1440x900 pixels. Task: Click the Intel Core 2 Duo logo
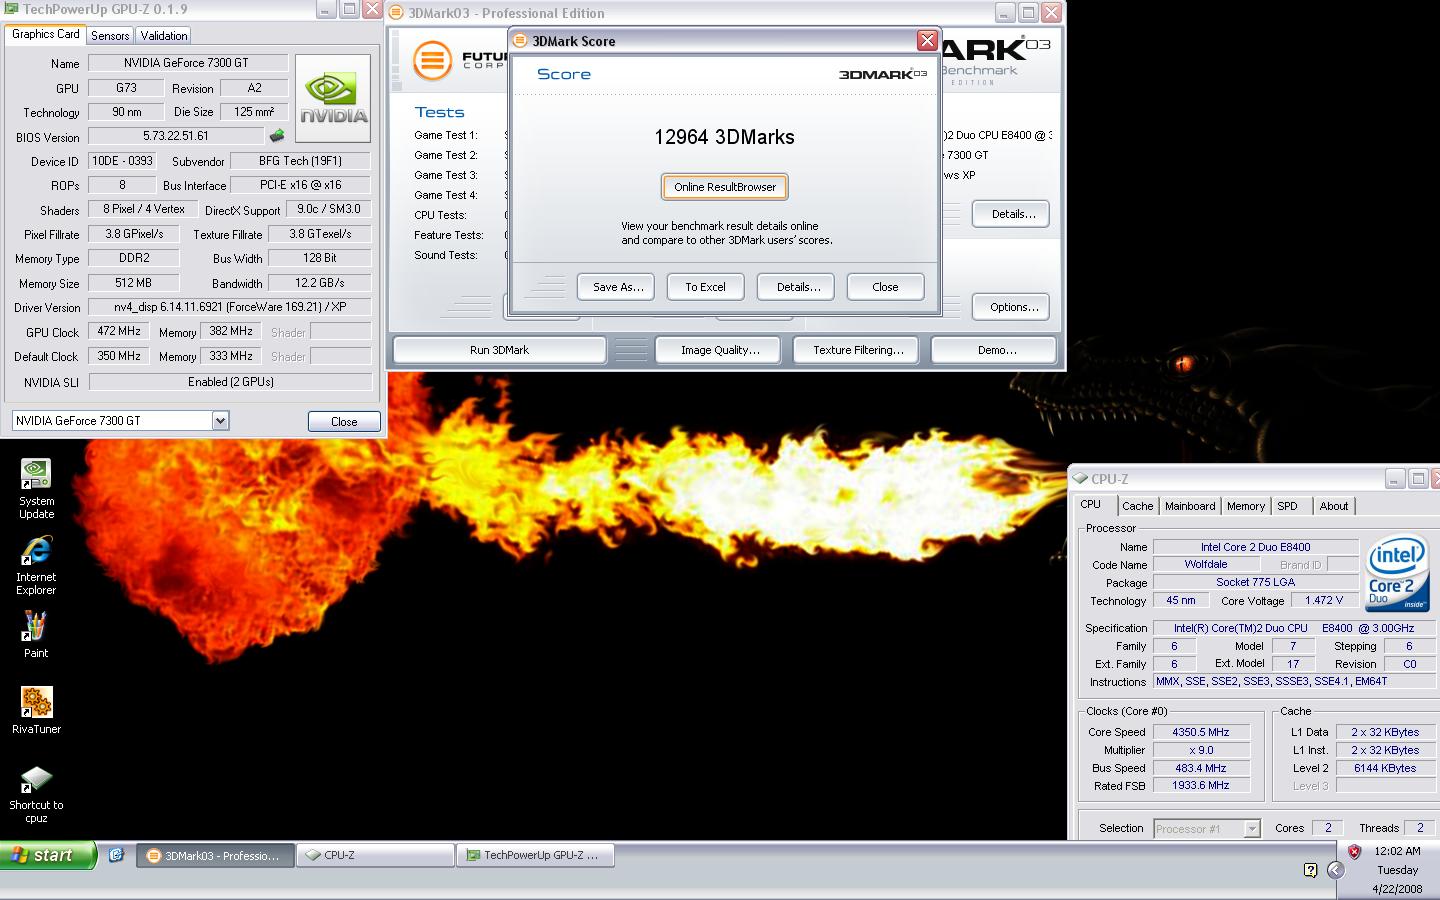point(1396,575)
